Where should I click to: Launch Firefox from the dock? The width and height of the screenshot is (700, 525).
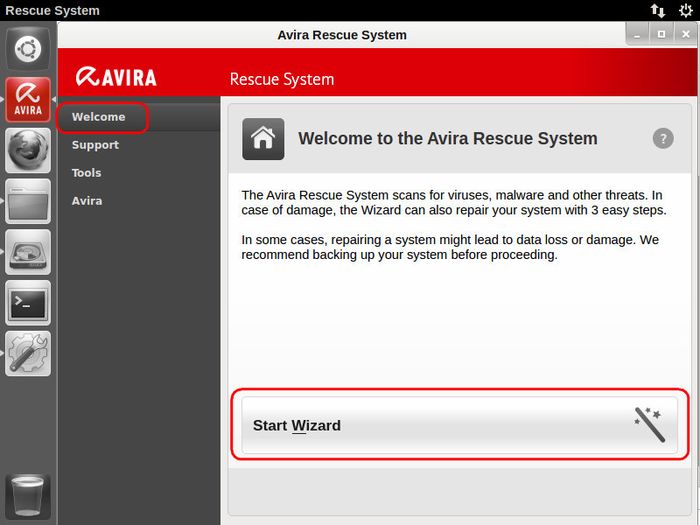pos(28,151)
